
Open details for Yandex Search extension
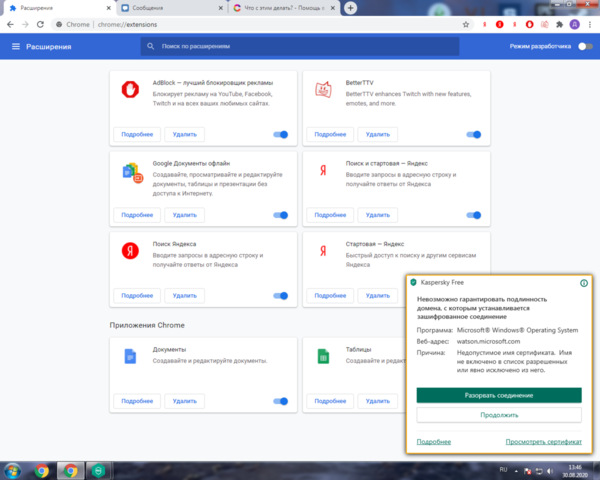(137, 296)
